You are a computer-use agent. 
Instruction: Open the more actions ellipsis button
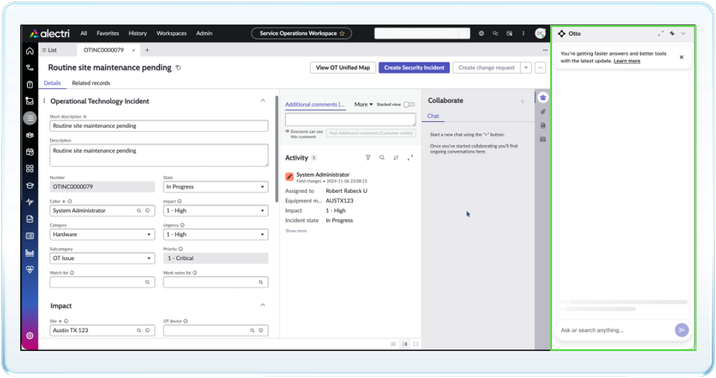point(540,68)
